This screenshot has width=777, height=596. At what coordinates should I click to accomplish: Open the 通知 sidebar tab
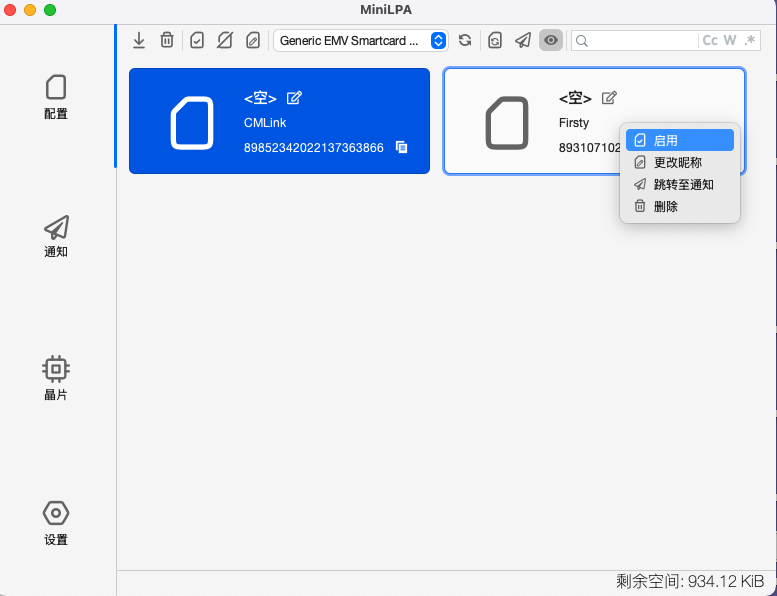tap(56, 236)
